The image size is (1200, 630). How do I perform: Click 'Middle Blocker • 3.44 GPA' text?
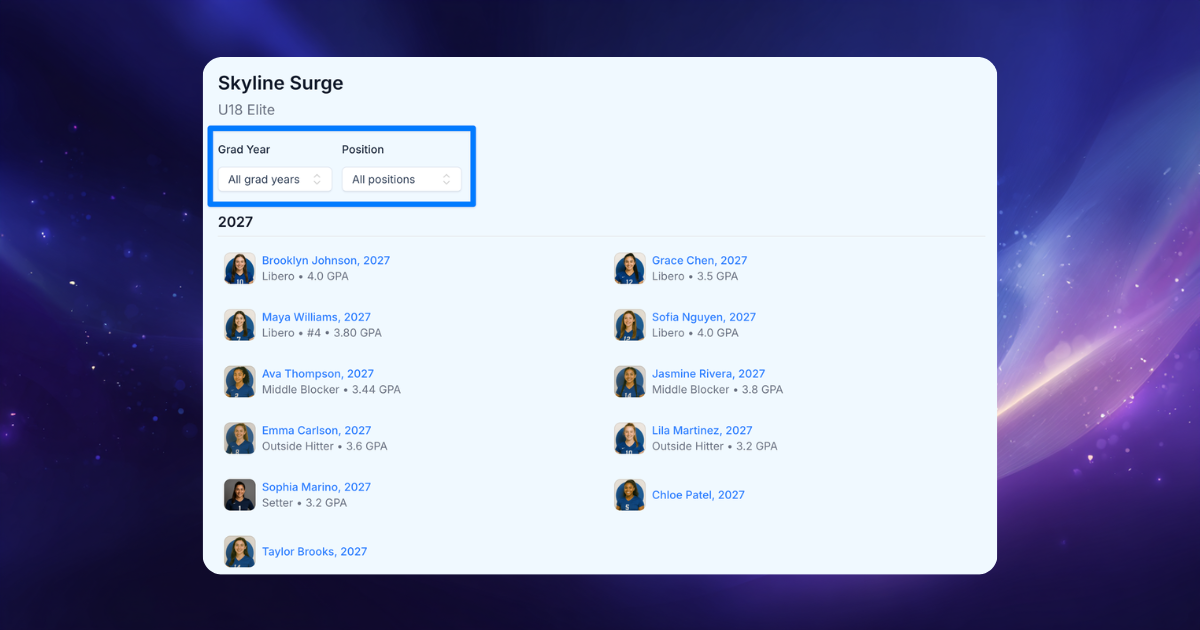point(331,390)
